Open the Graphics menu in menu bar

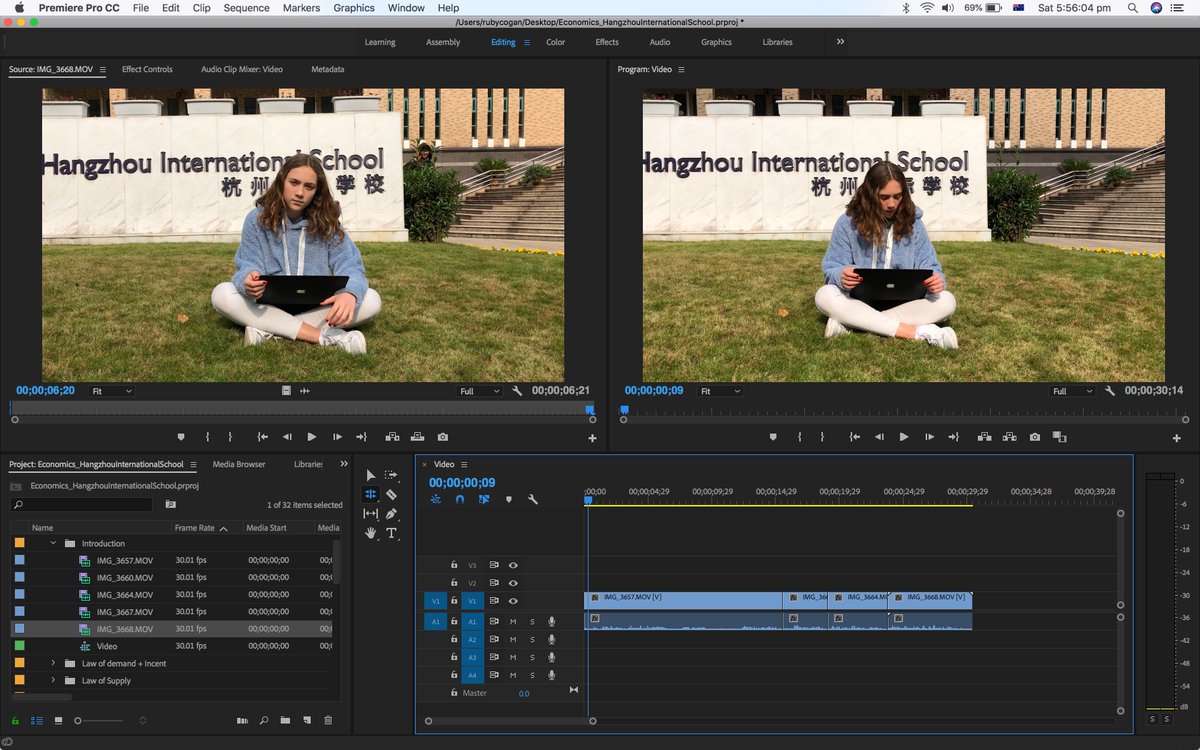354,8
